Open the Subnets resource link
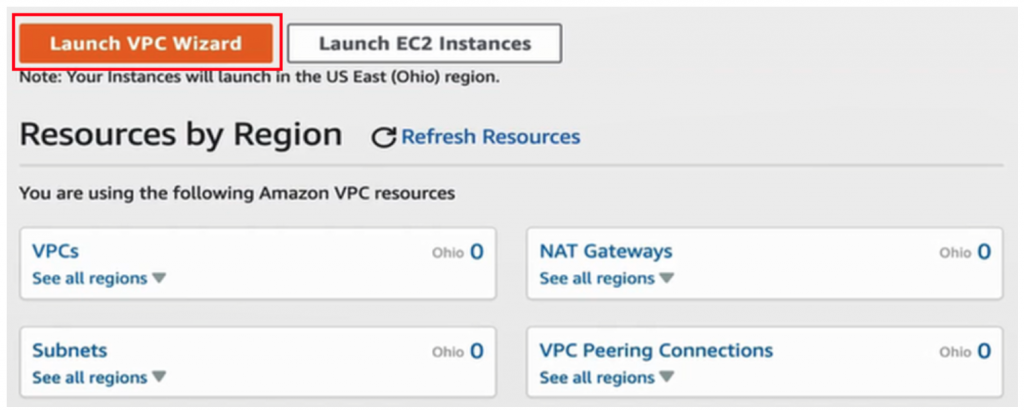The width and height of the screenshot is (1024, 411). coord(70,351)
